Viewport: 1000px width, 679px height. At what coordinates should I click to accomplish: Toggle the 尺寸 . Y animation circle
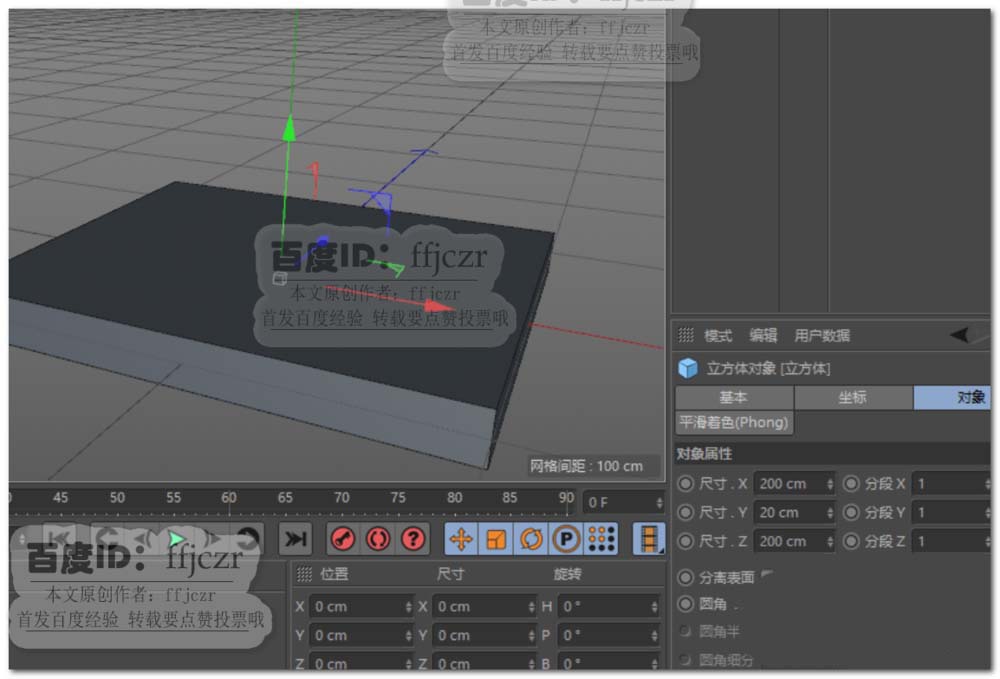click(x=686, y=512)
